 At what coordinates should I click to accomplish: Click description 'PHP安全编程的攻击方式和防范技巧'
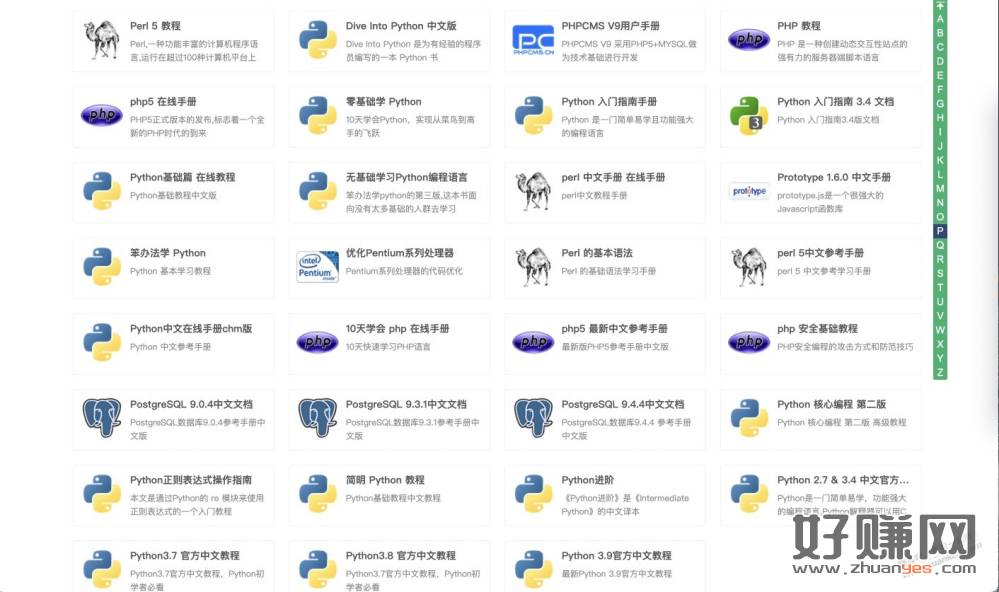(x=845, y=347)
